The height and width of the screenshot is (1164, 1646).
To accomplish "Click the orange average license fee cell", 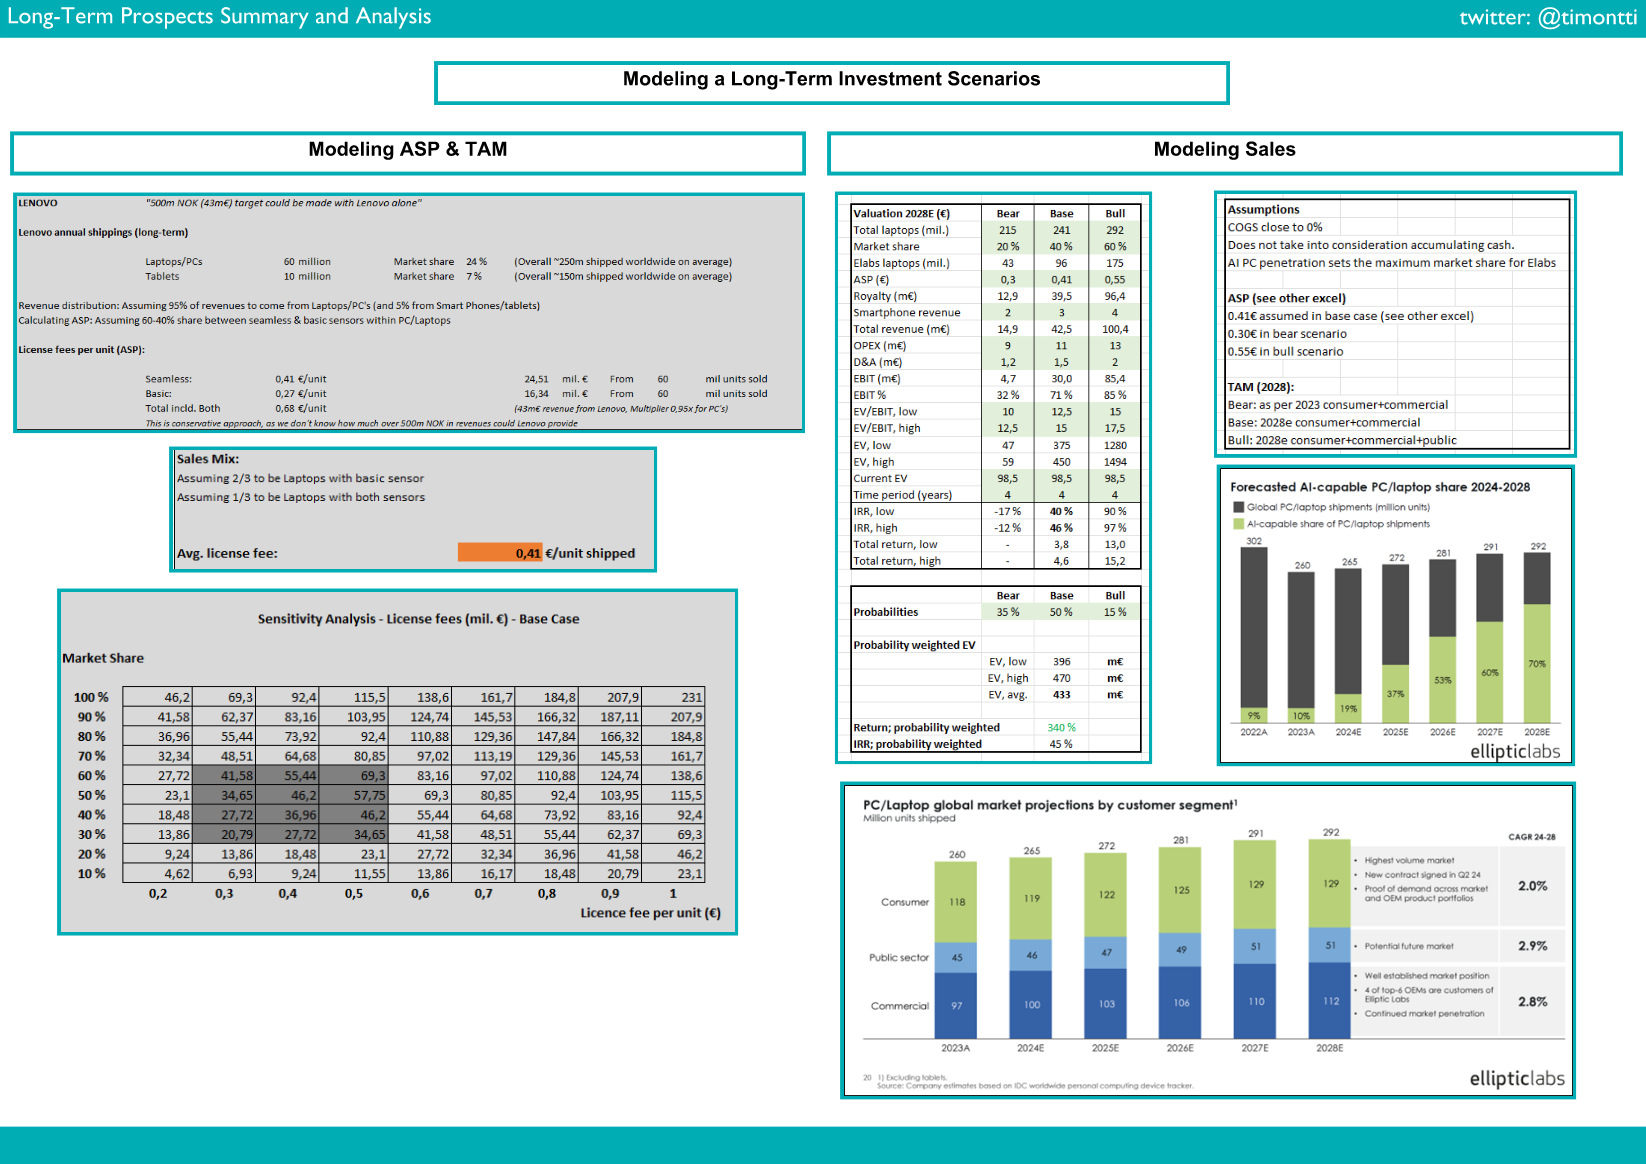I will click(500, 553).
